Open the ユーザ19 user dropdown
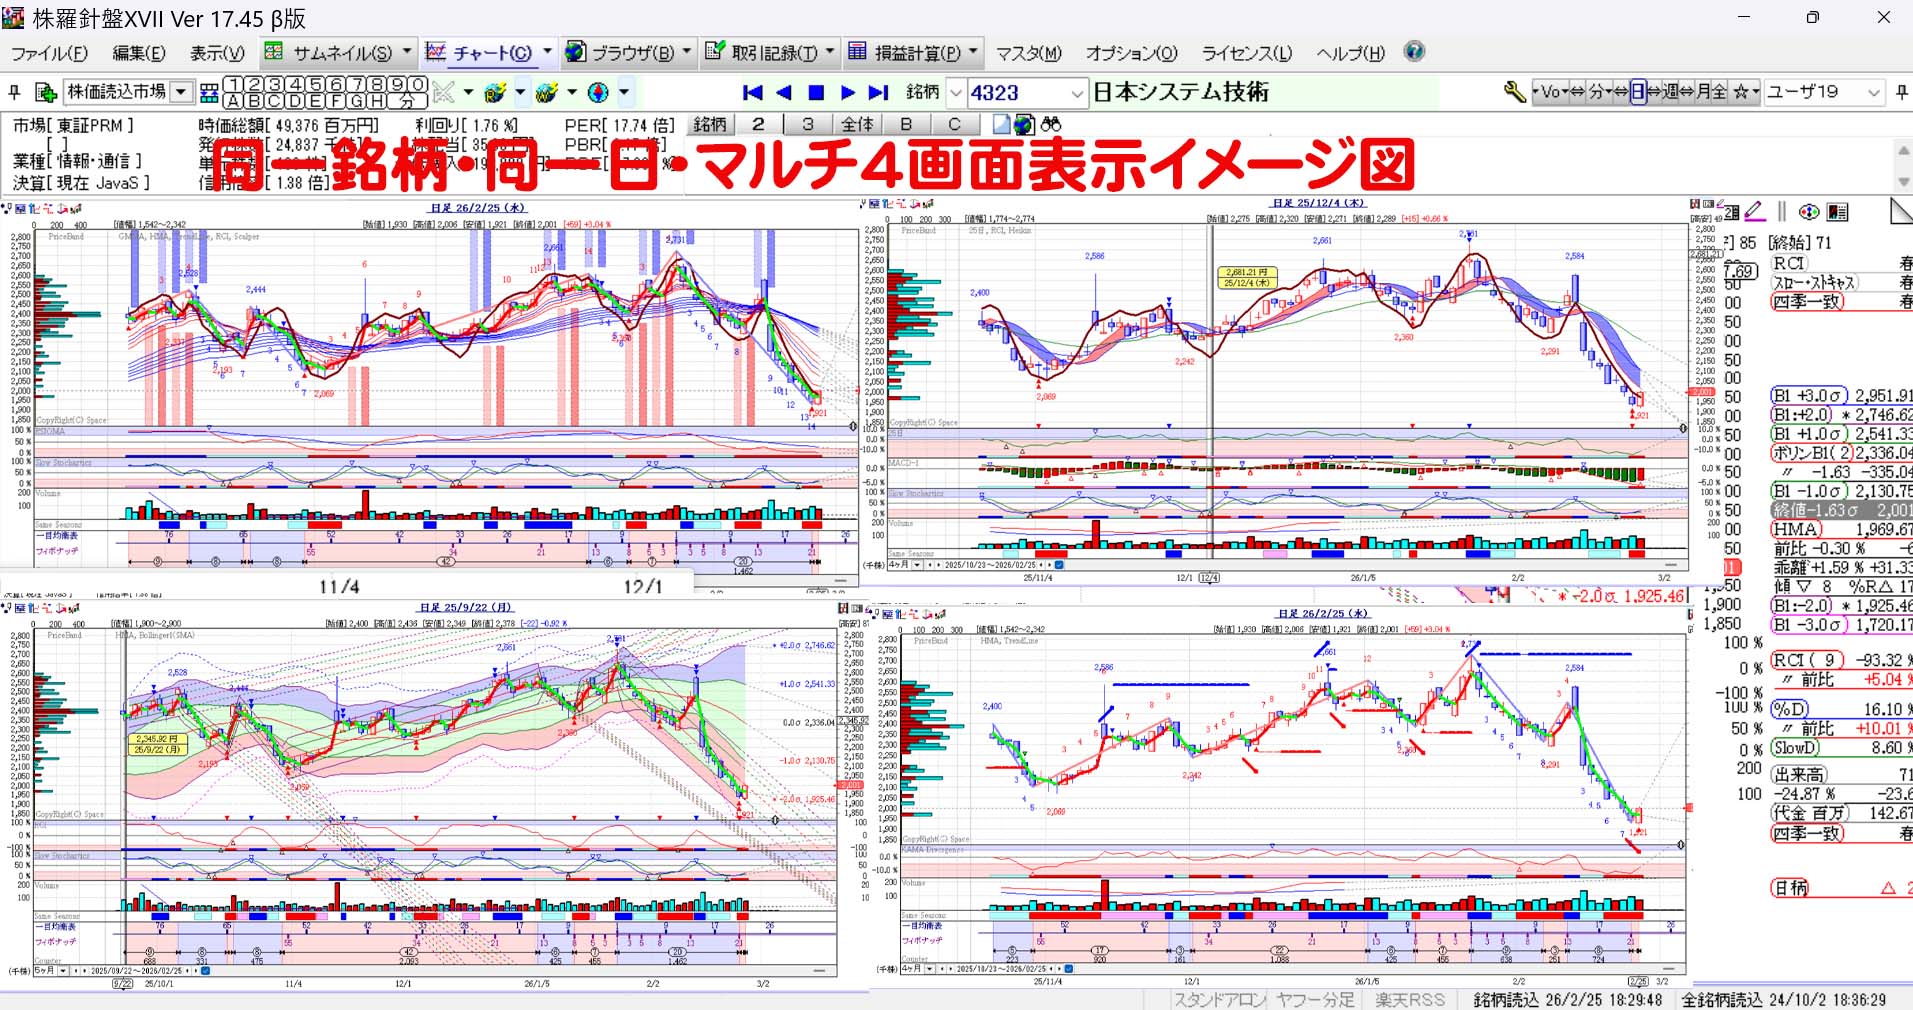Viewport: 1913px width, 1010px height. click(1873, 92)
